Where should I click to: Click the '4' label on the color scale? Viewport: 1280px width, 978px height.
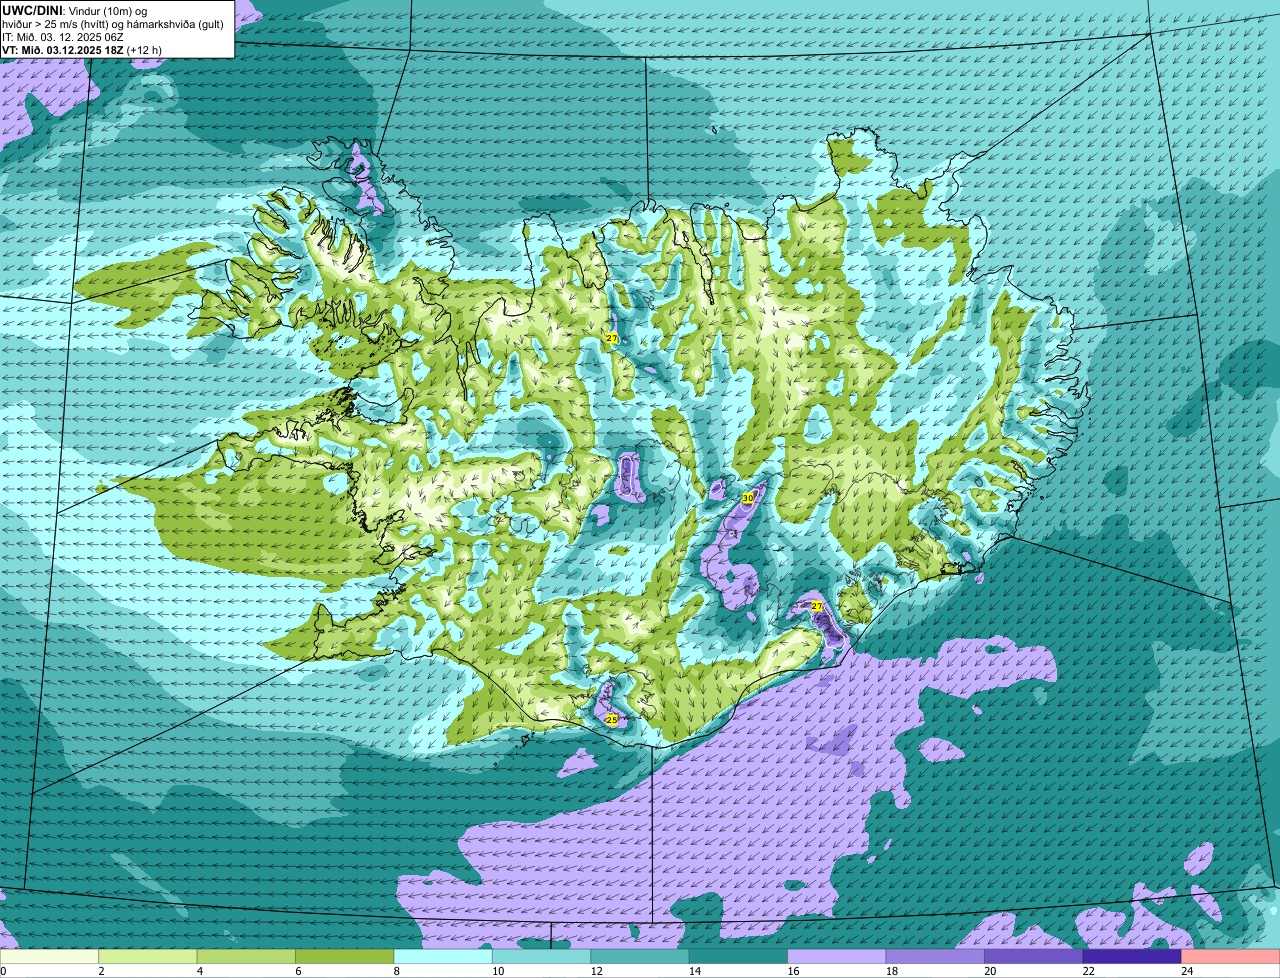tap(199, 971)
